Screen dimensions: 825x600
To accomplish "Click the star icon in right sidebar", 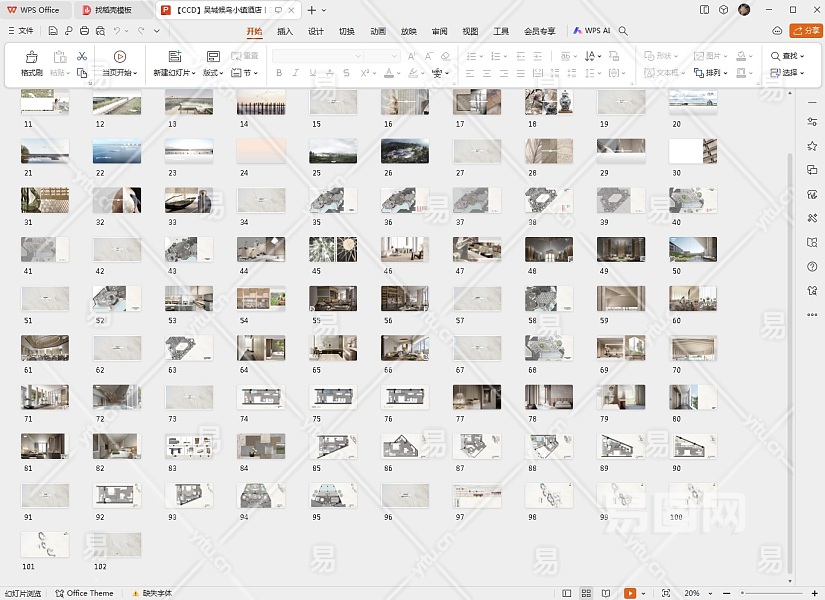I will pos(812,146).
